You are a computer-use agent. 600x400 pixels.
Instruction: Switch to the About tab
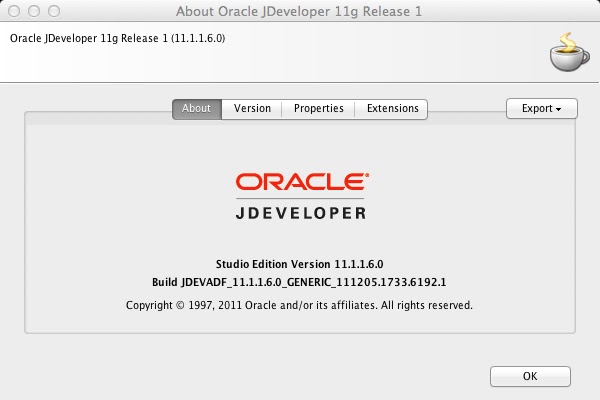197,109
